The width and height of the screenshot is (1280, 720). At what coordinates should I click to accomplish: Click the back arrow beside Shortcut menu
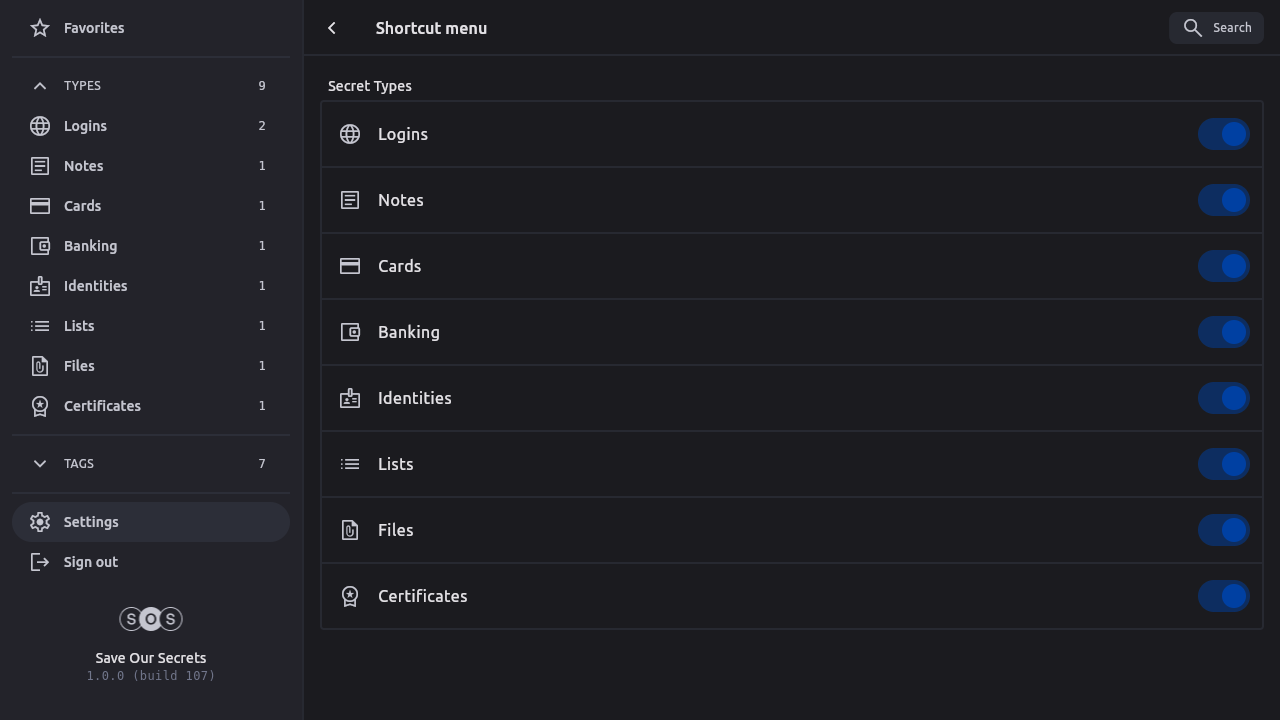click(x=332, y=28)
